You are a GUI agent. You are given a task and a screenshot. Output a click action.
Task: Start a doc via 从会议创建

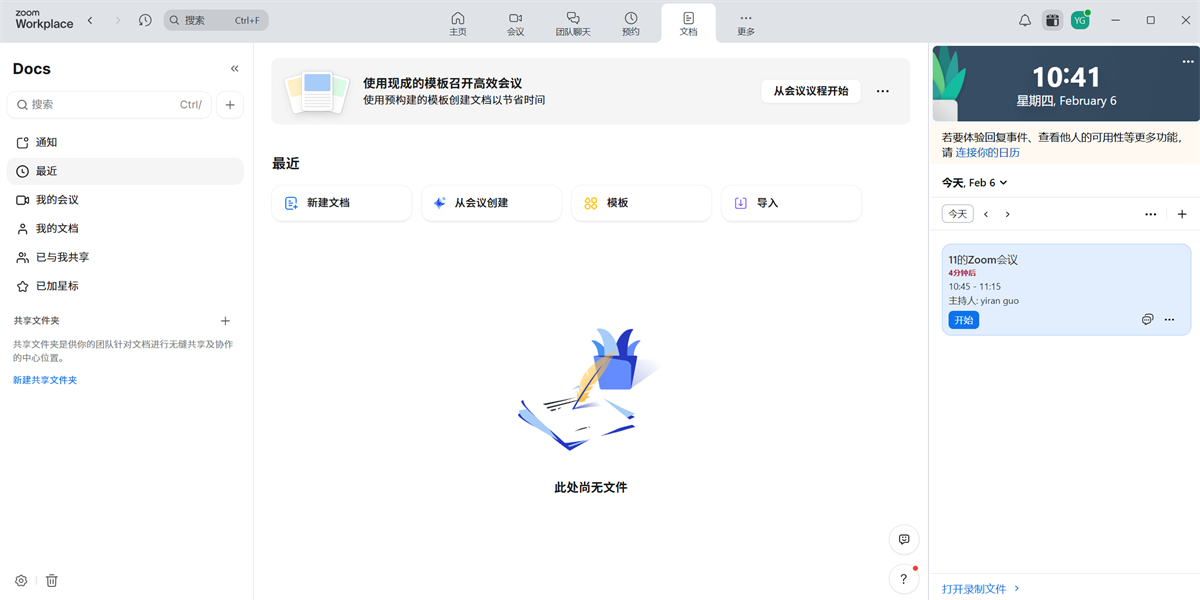tap(491, 203)
